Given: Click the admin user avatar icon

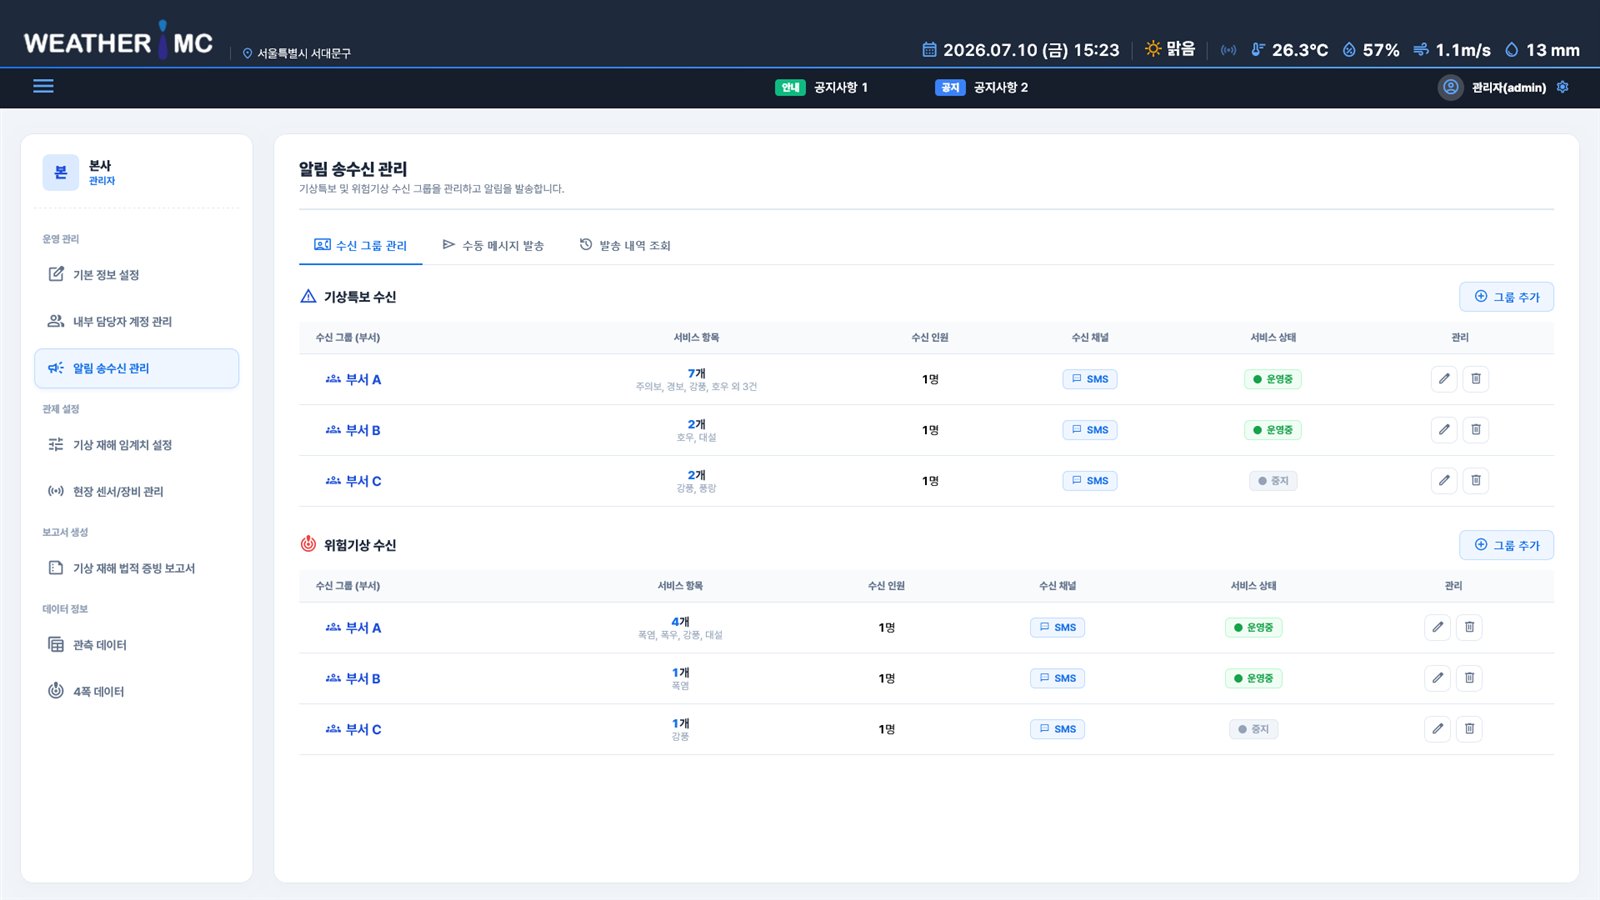Looking at the screenshot, I should pos(1450,87).
